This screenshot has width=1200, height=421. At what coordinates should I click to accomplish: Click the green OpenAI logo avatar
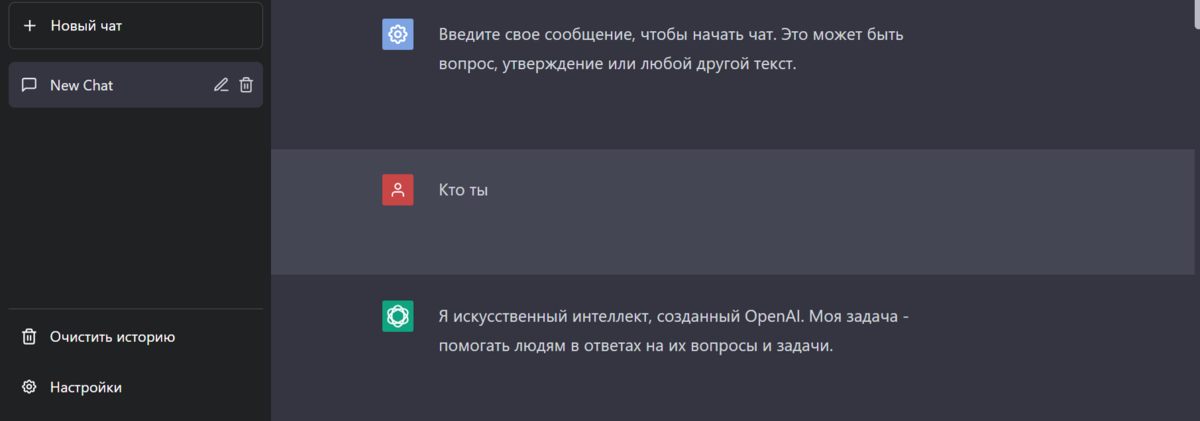[x=398, y=316]
